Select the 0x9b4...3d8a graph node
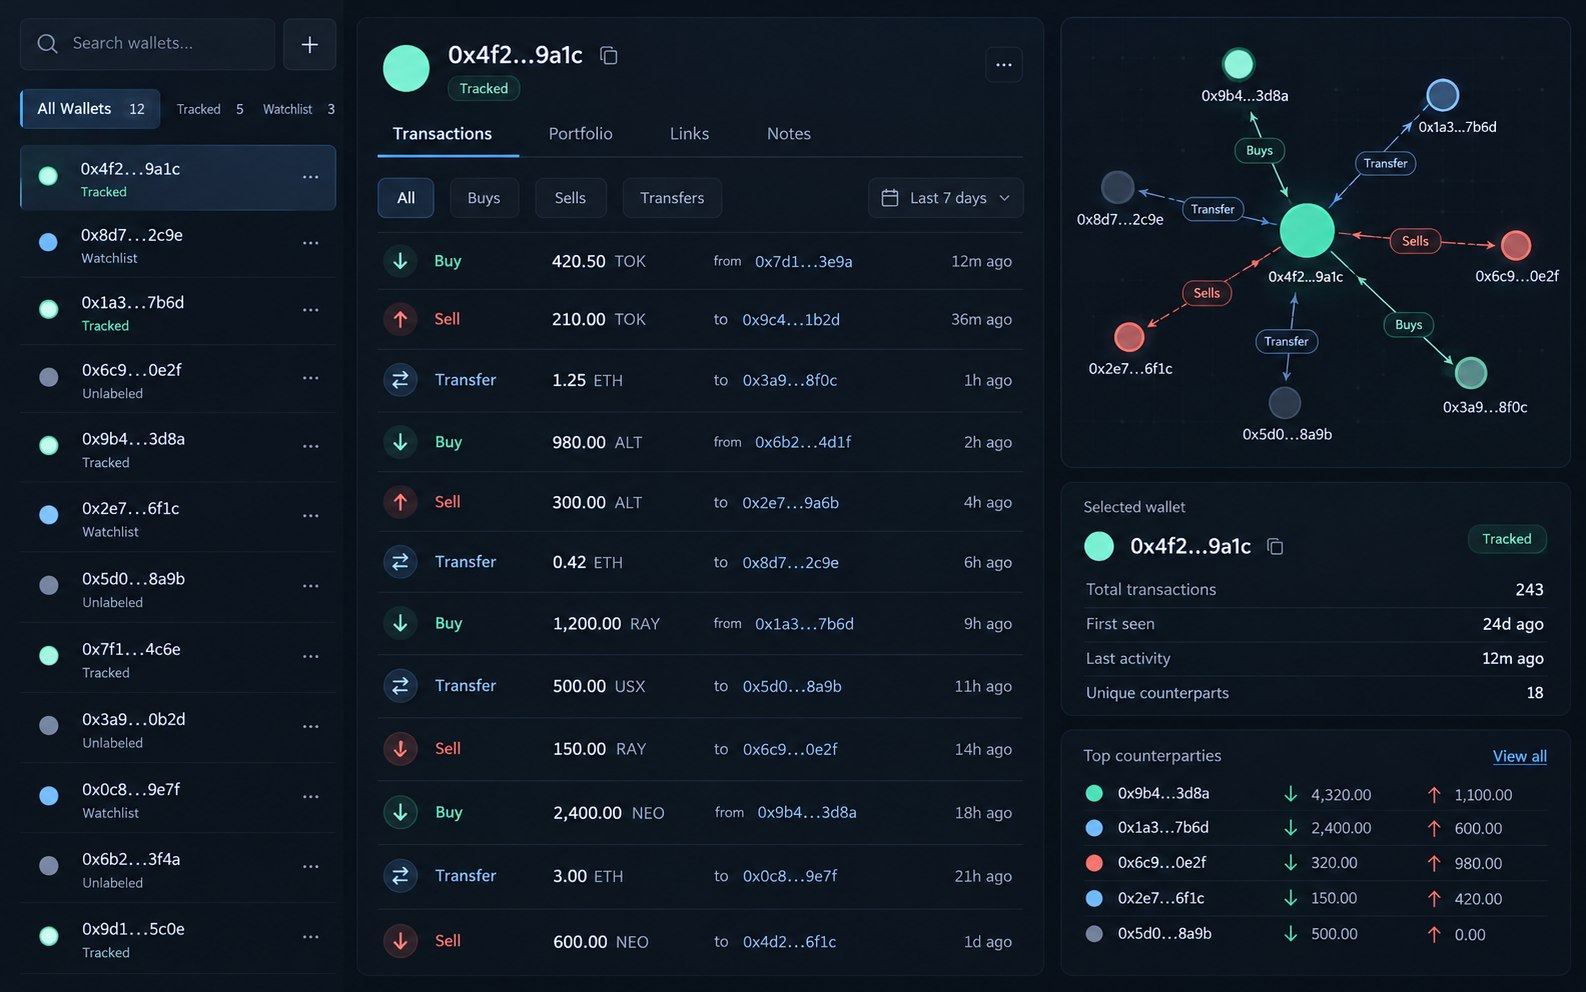This screenshot has width=1586, height=992. 1238,64
